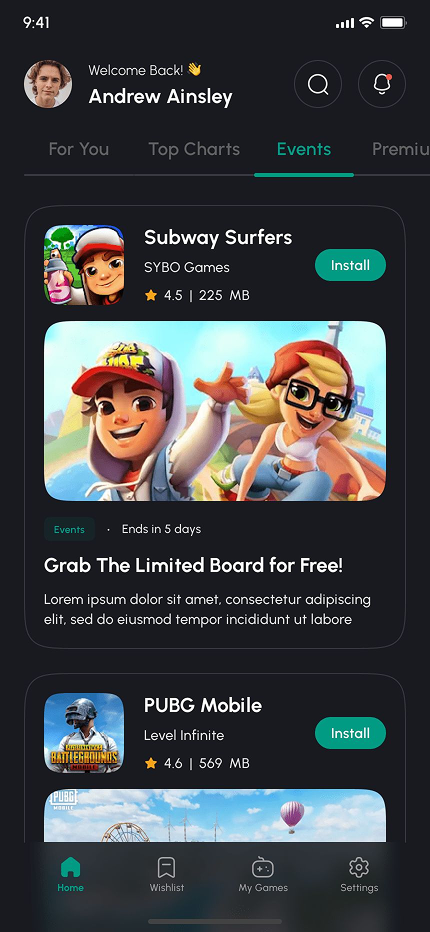Tap Subway Surfers app icon
Image resolution: width=430 pixels, height=932 pixels.
pyautogui.click(x=84, y=265)
